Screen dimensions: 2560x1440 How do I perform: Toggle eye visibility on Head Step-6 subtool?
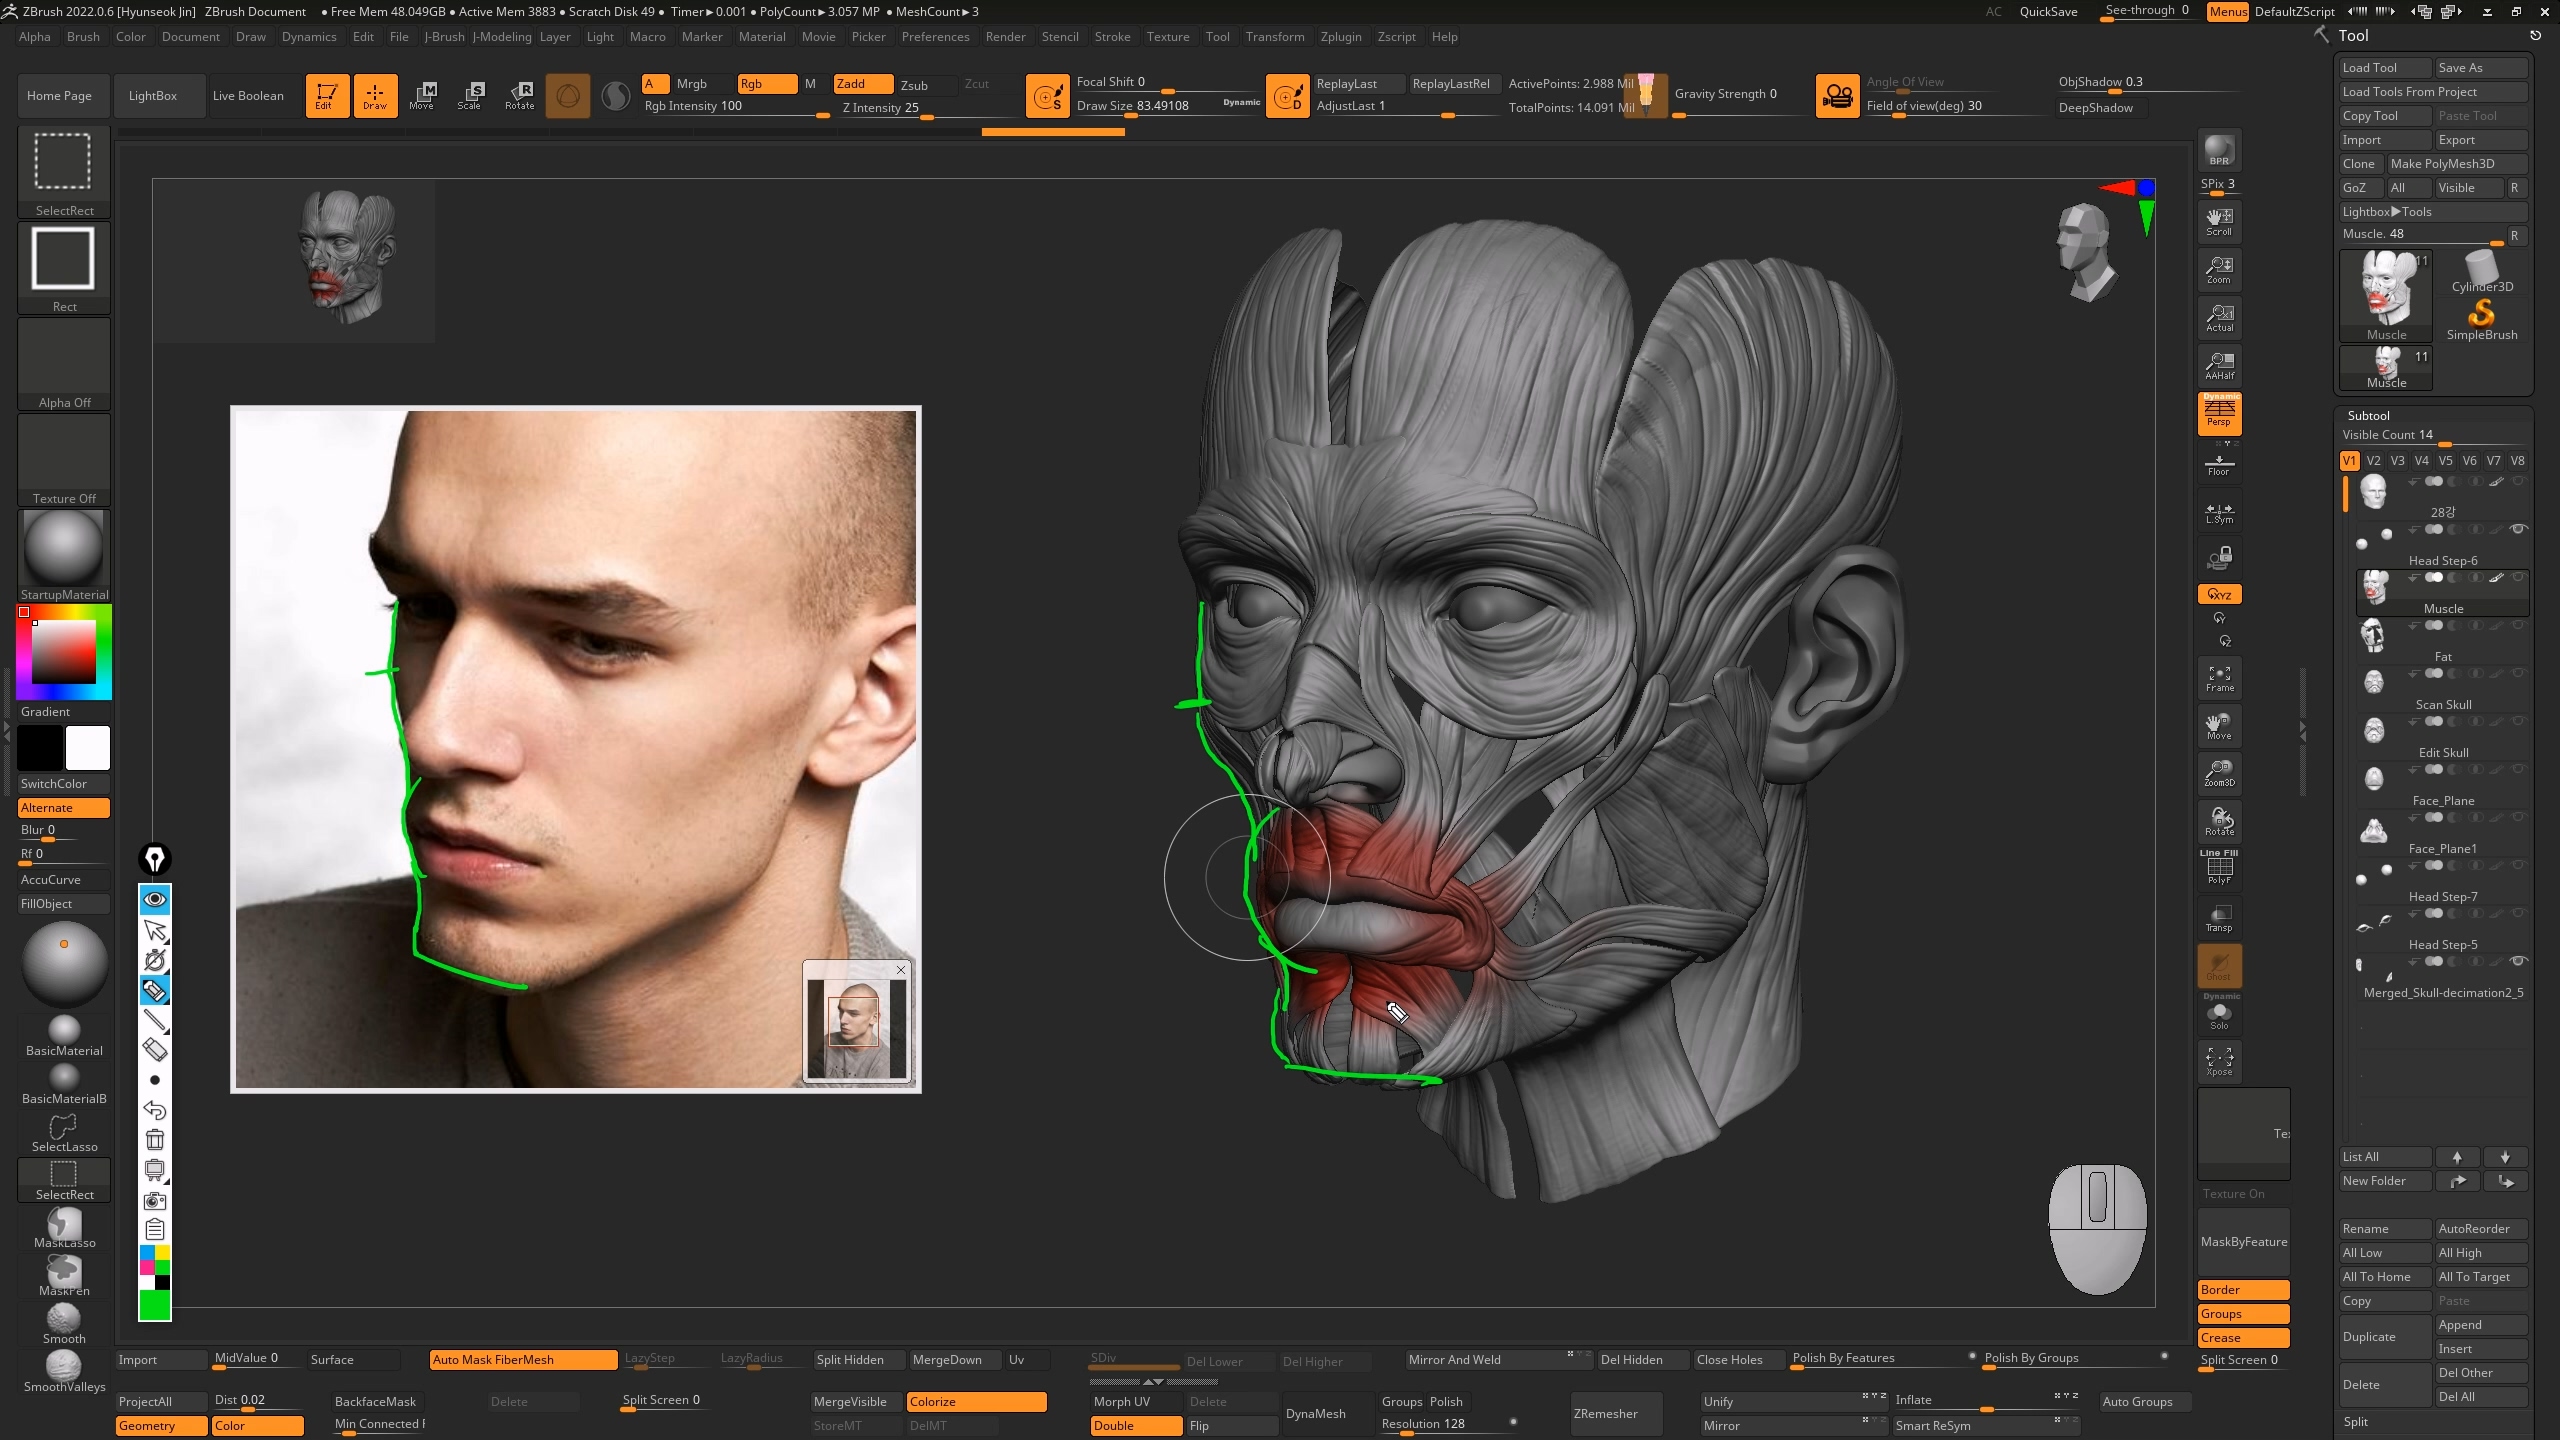pos(2519,529)
